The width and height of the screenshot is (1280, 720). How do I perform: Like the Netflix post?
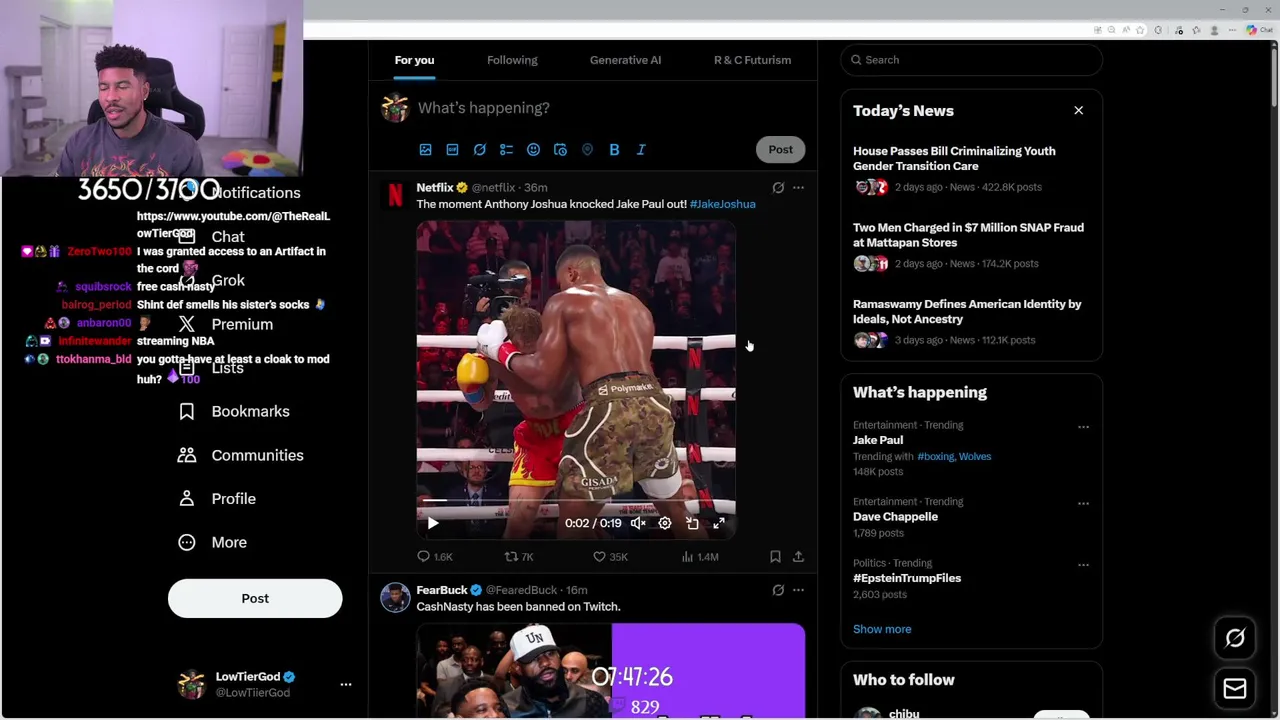coord(610,556)
